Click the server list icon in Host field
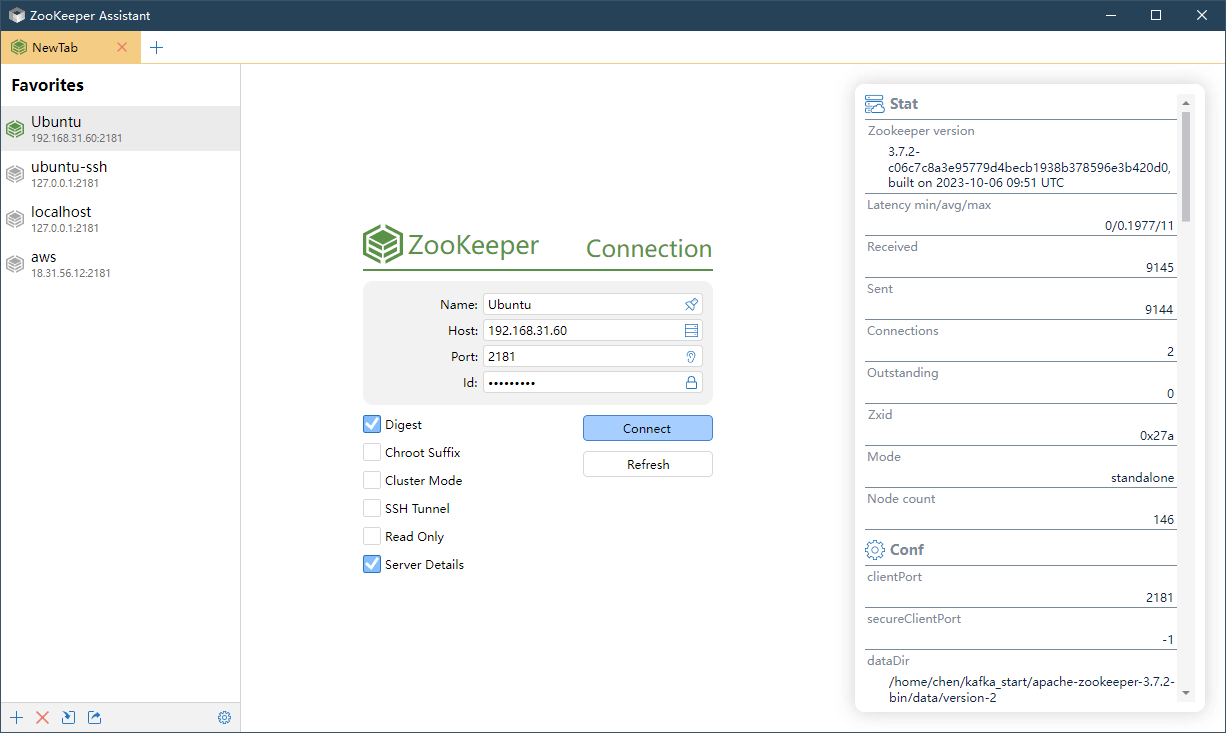The image size is (1226, 733). 691,330
